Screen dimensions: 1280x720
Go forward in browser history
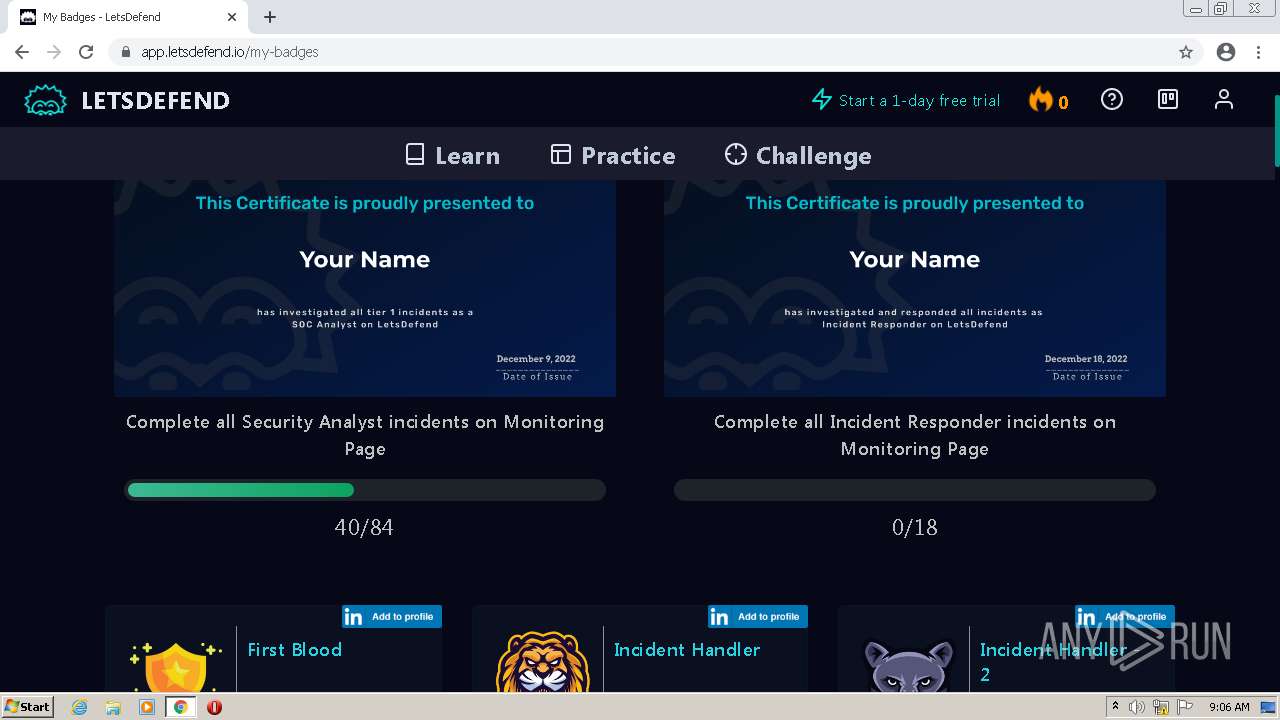(x=54, y=52)
